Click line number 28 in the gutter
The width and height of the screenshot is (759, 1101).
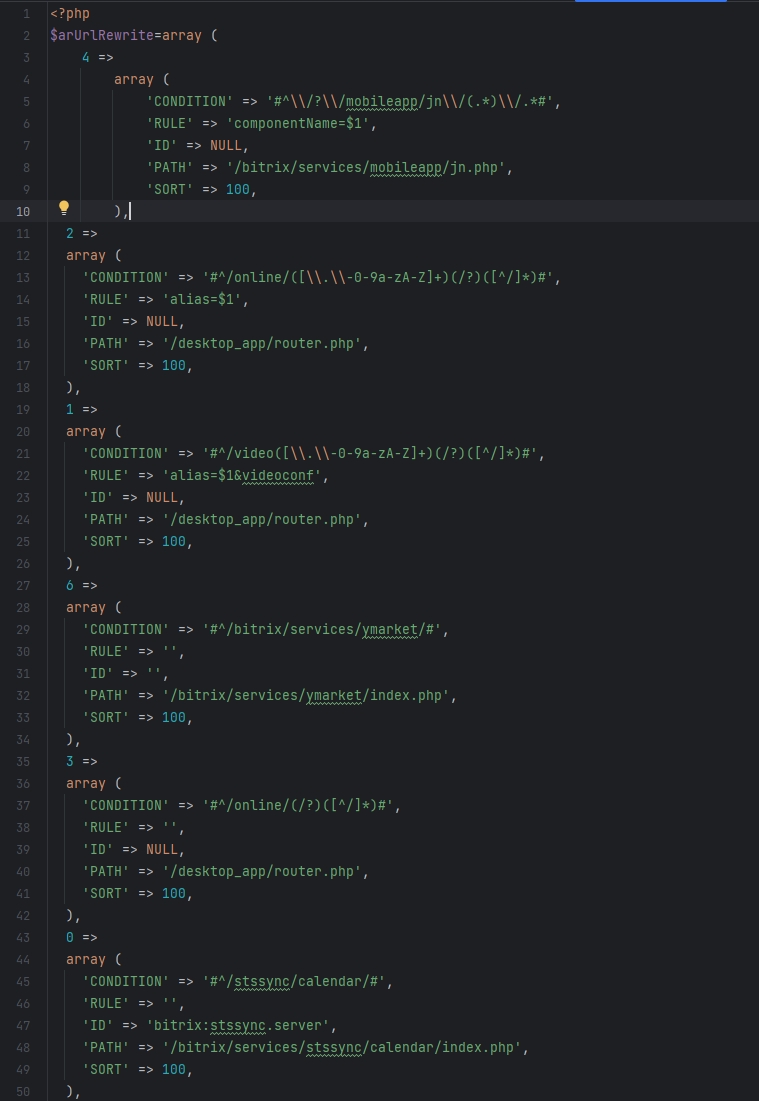(x=22, y=607)
